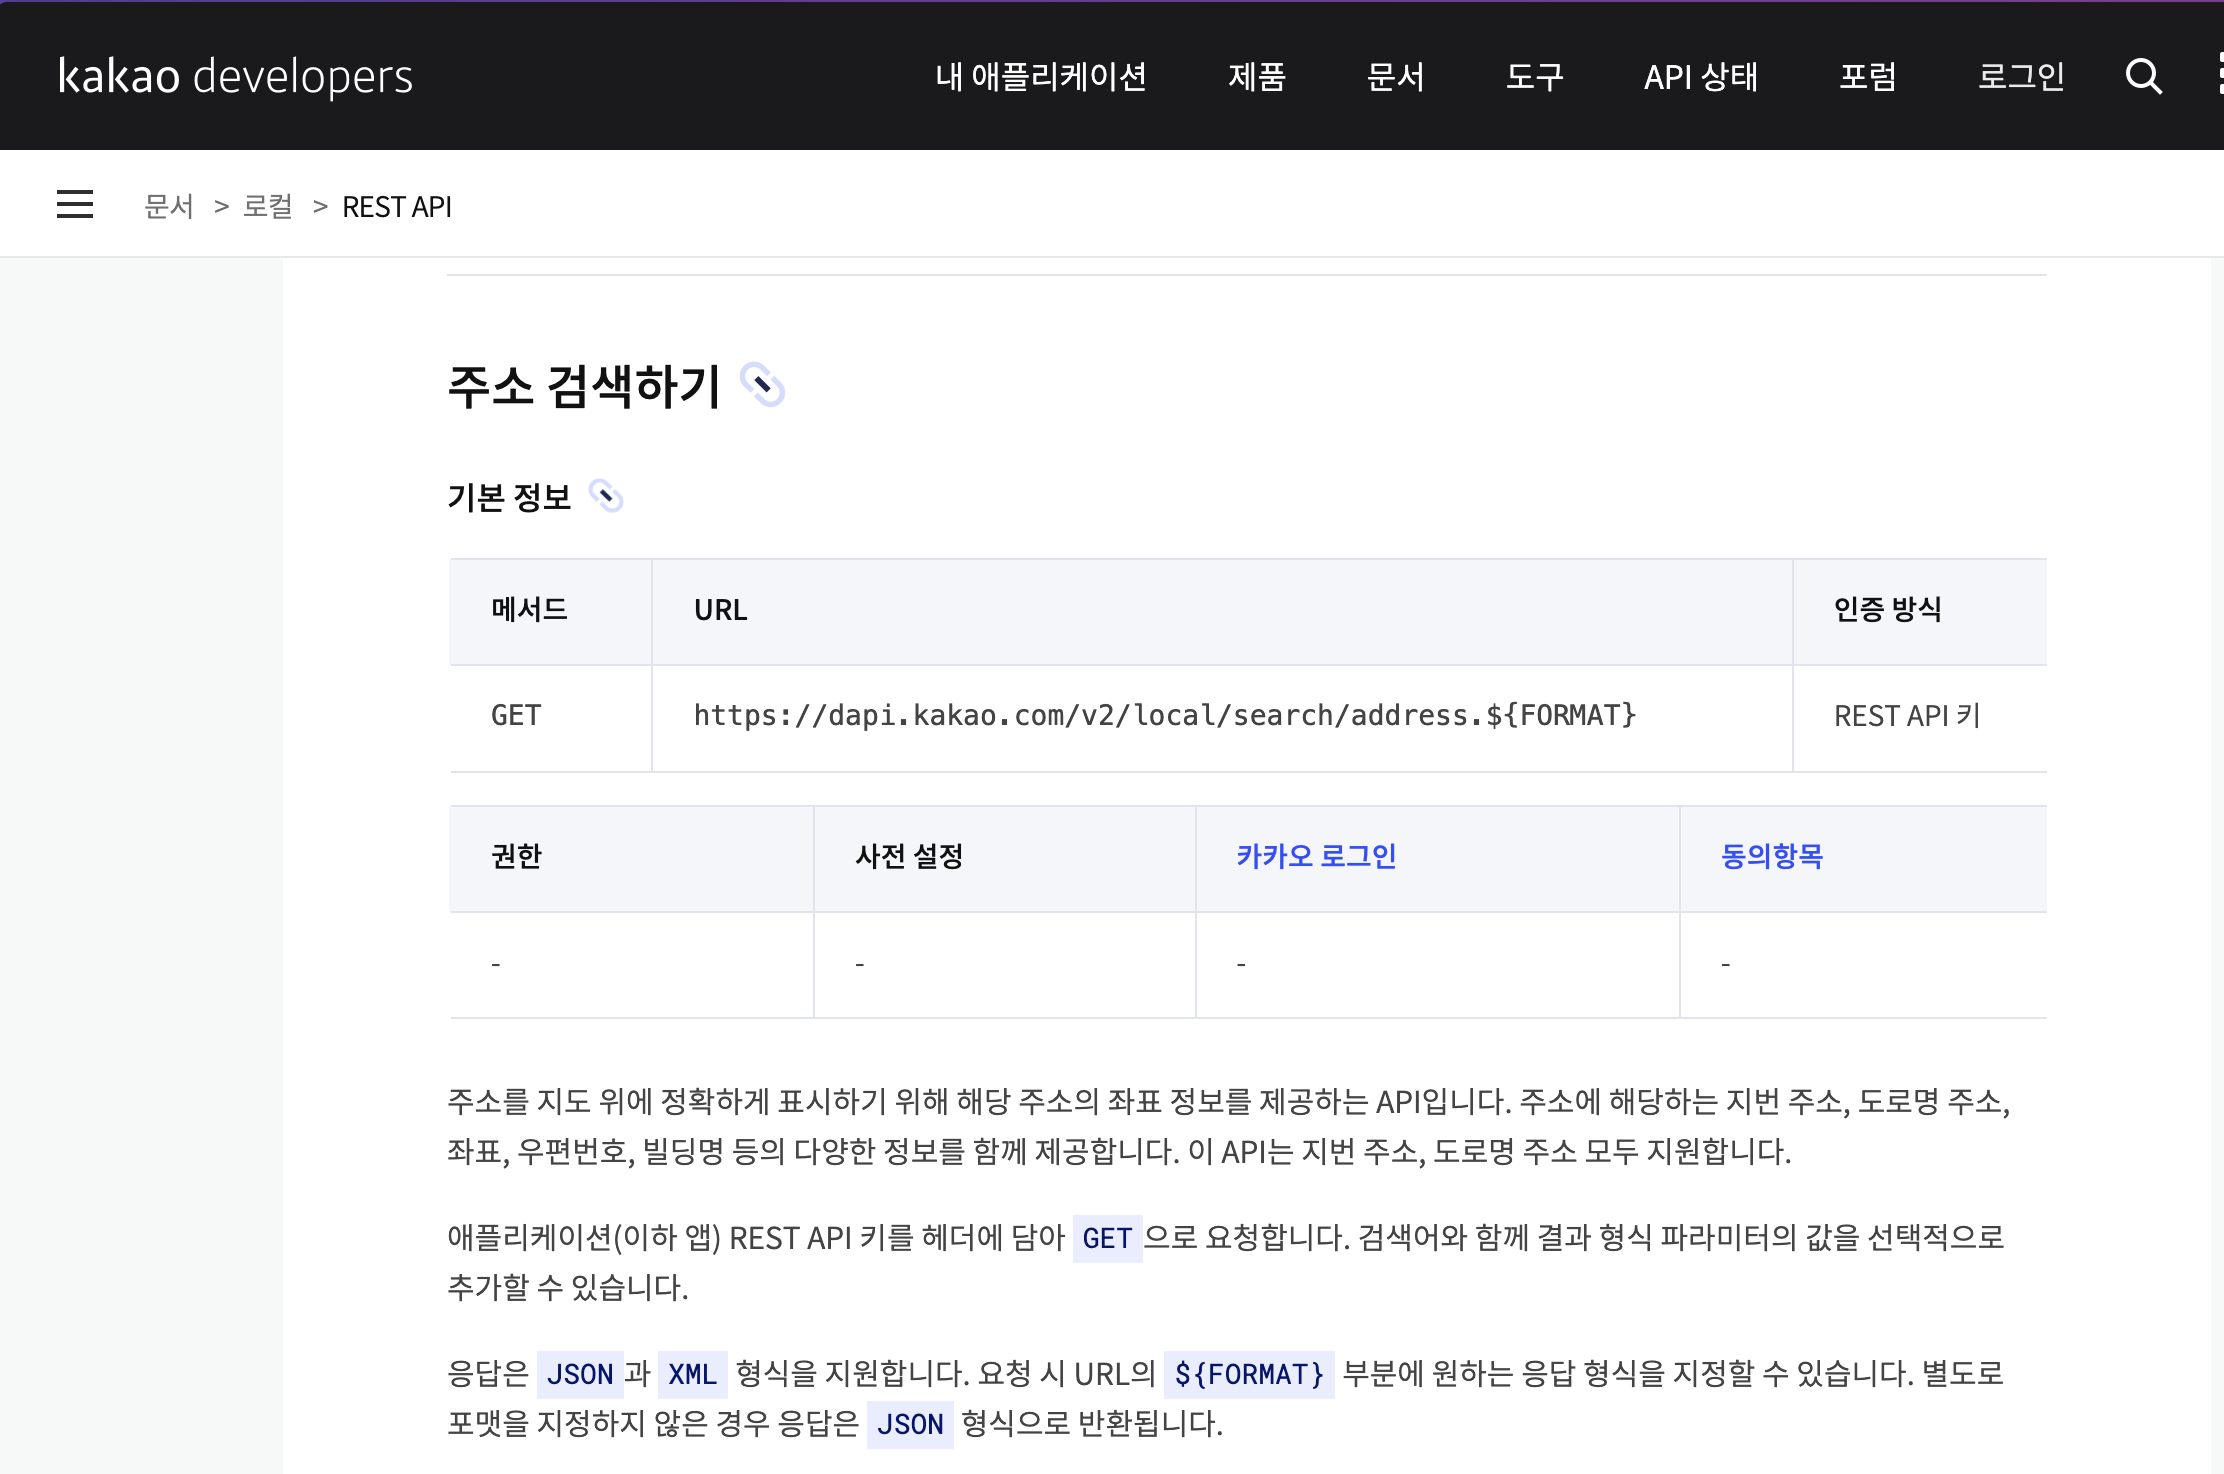Open the 도구 menu

click(1534, 76)
